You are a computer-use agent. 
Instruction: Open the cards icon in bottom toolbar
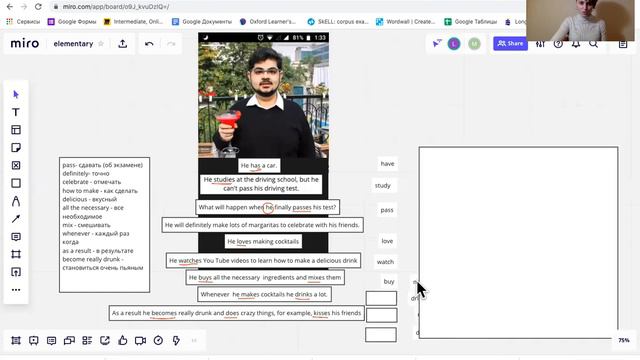(69, 340)
